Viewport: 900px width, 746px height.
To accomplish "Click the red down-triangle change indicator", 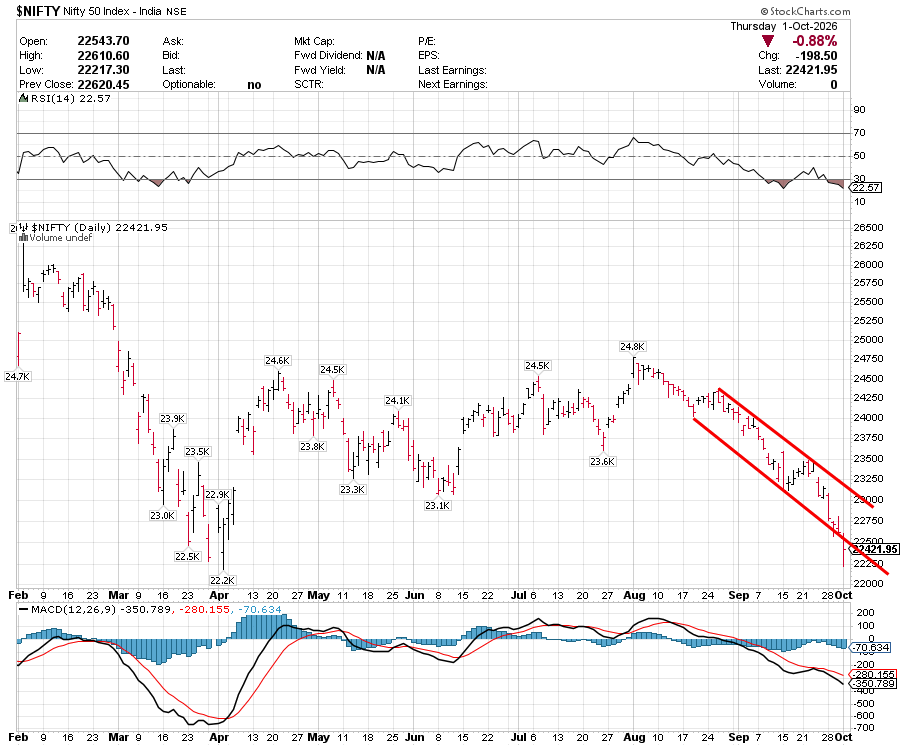I will tap(767, 41).
